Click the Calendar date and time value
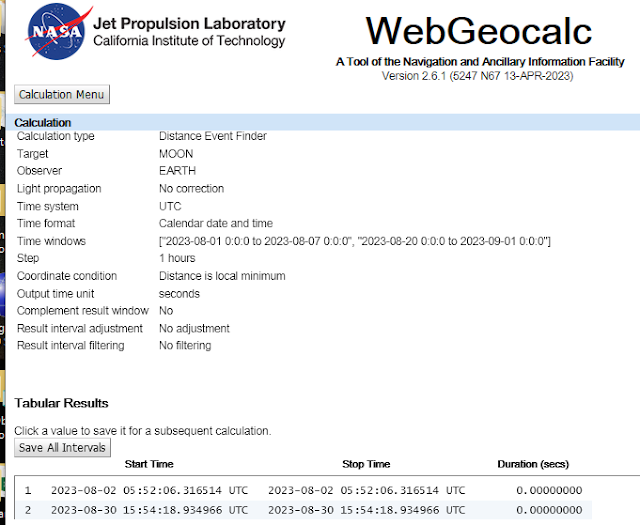 [x=216, y=223]
